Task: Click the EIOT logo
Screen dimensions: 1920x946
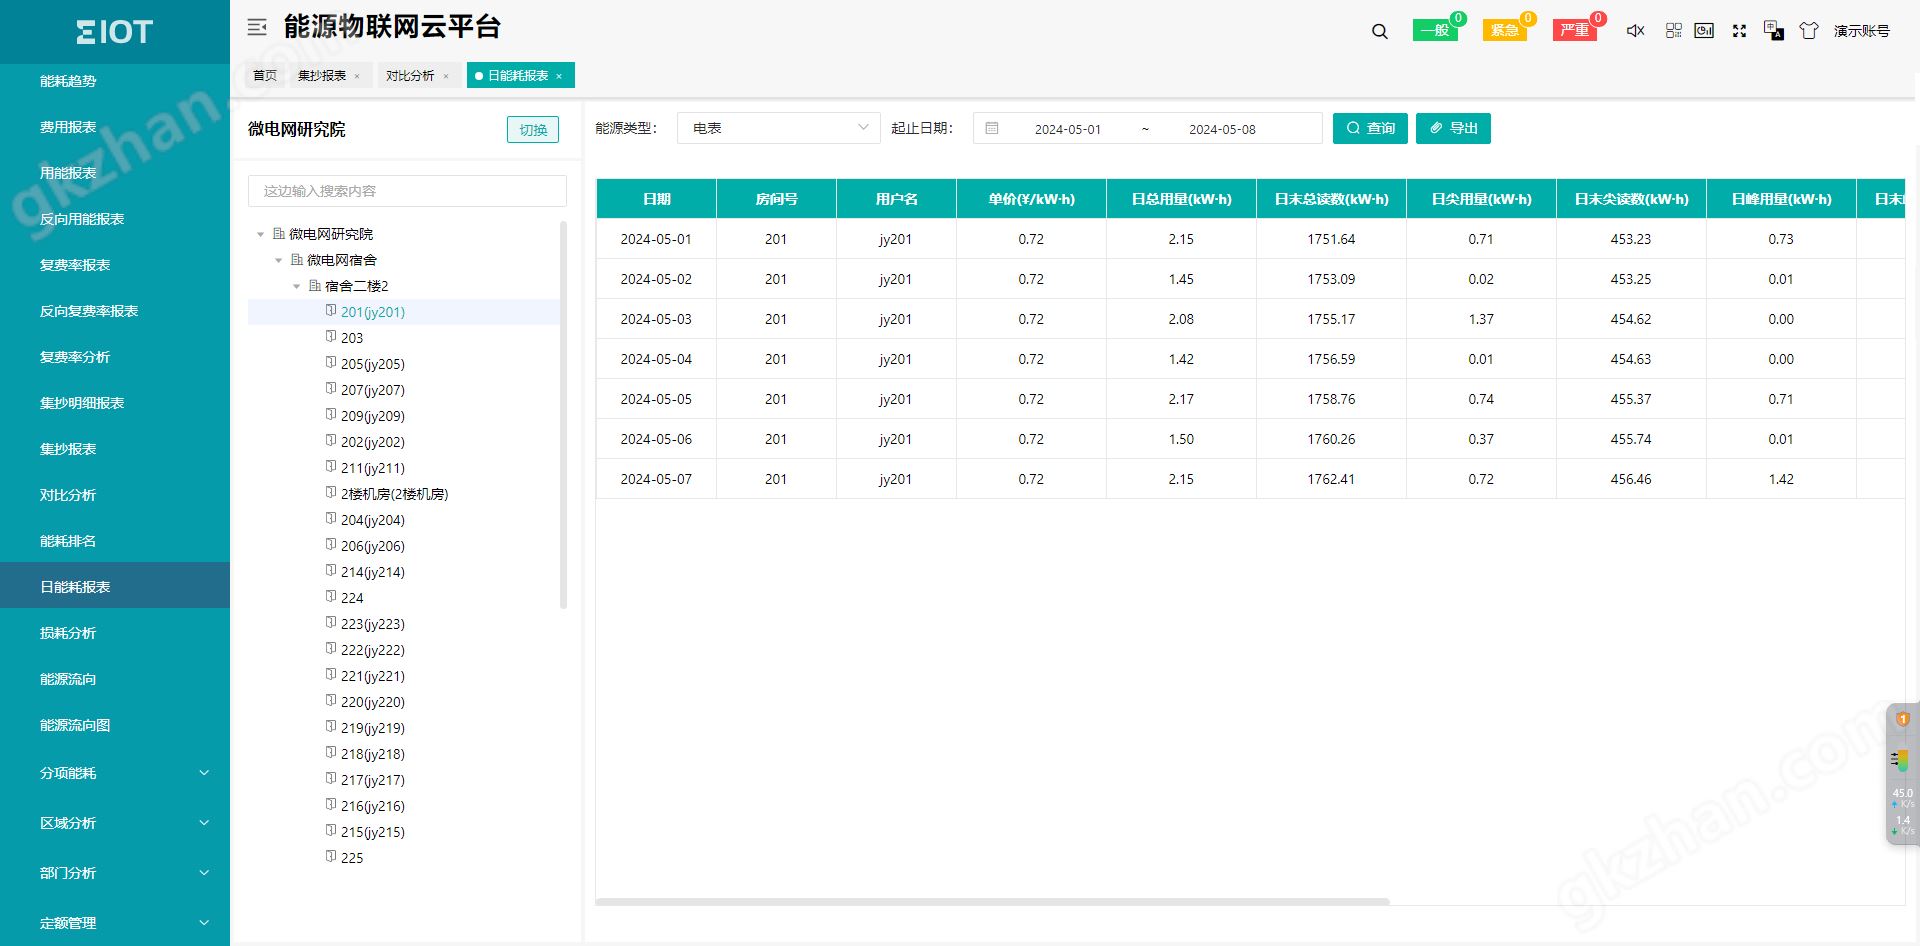Action: [x=114, y=32]
